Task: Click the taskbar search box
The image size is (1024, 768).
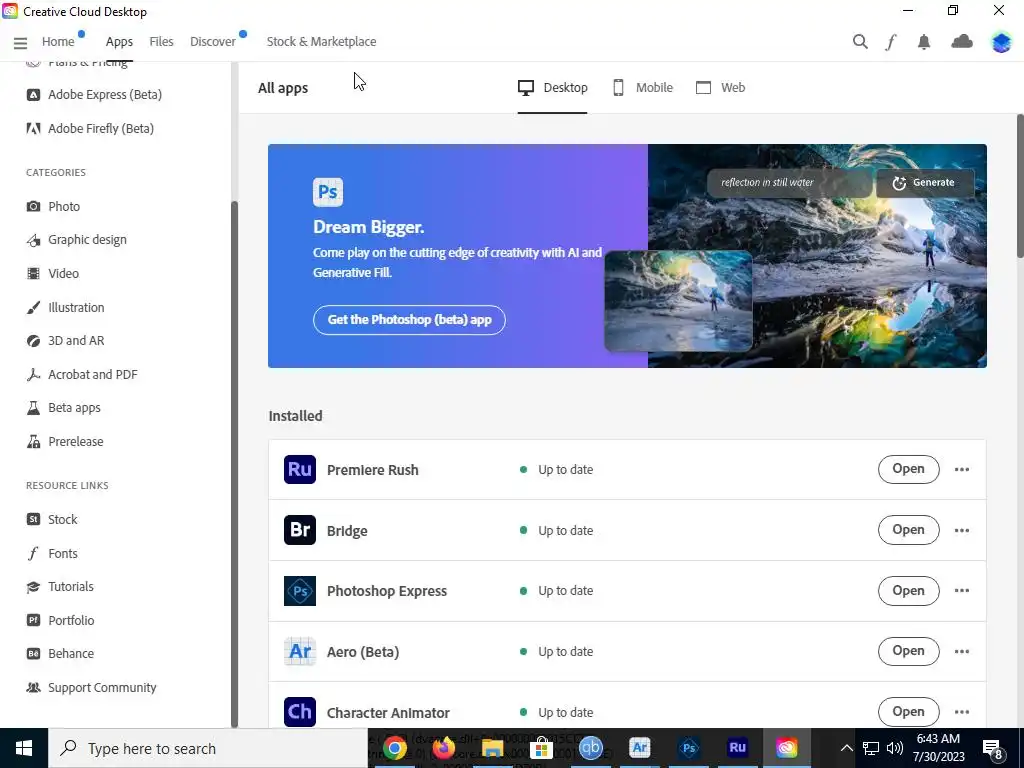Action: pyautogui.click(x=208, y=748)
